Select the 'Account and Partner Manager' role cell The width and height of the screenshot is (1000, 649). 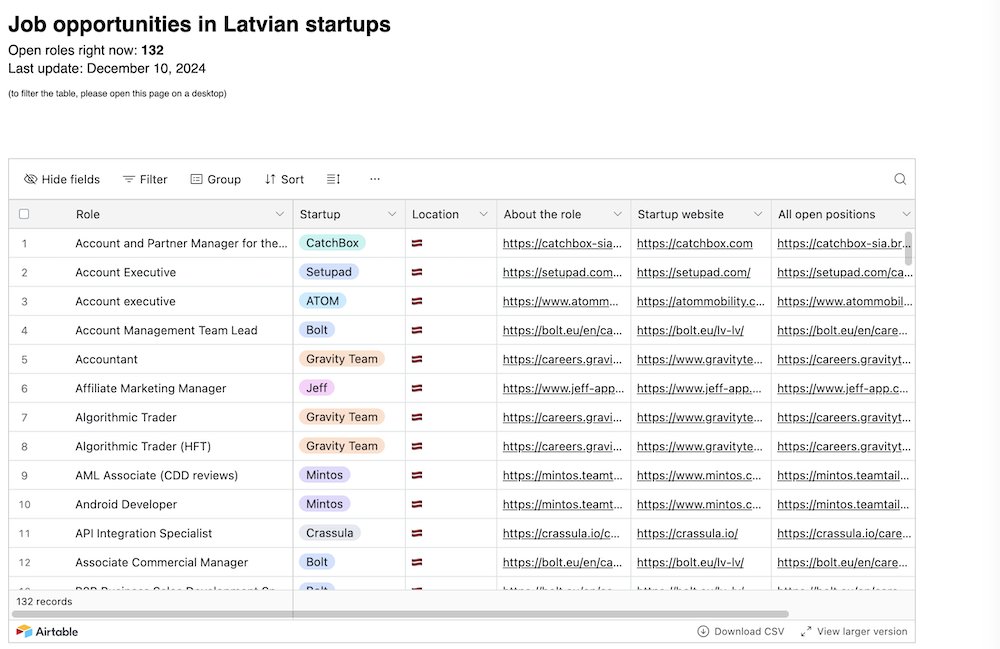181,244
